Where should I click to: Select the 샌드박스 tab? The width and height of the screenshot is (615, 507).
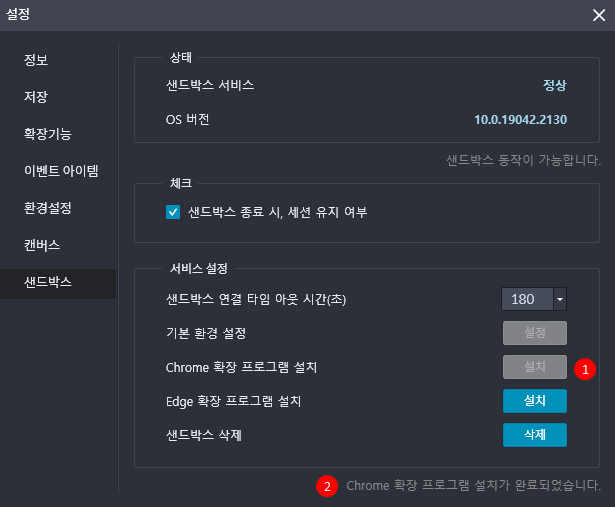coord(48,282)
